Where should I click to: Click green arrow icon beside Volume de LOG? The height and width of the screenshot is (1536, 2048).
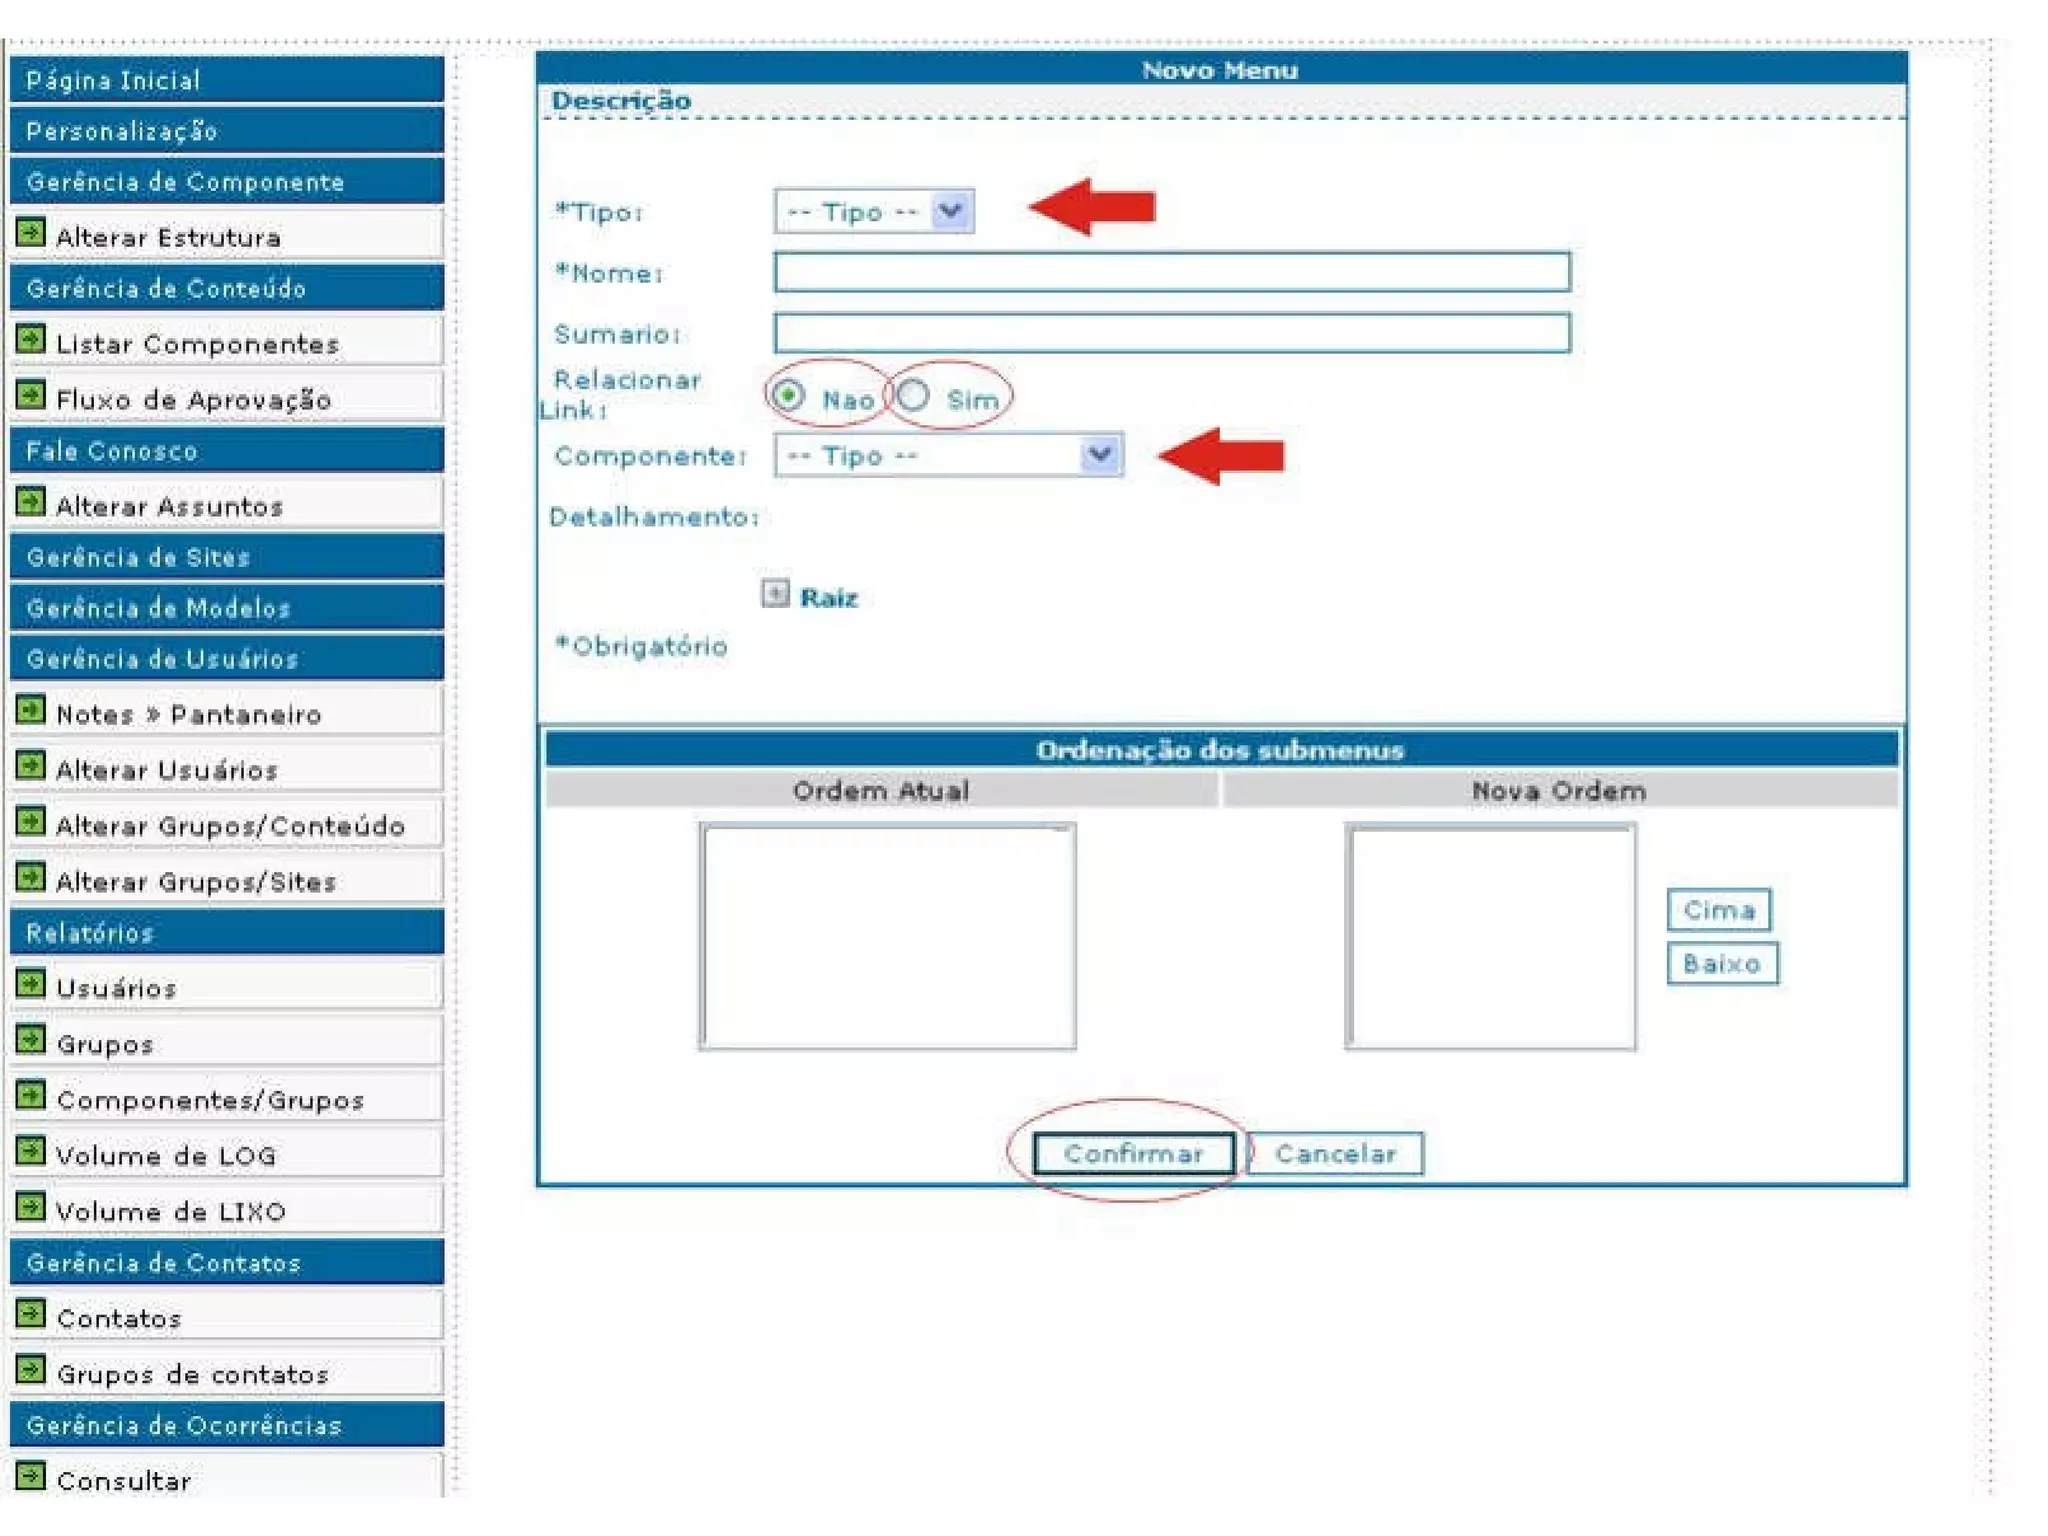point(31,1152)
